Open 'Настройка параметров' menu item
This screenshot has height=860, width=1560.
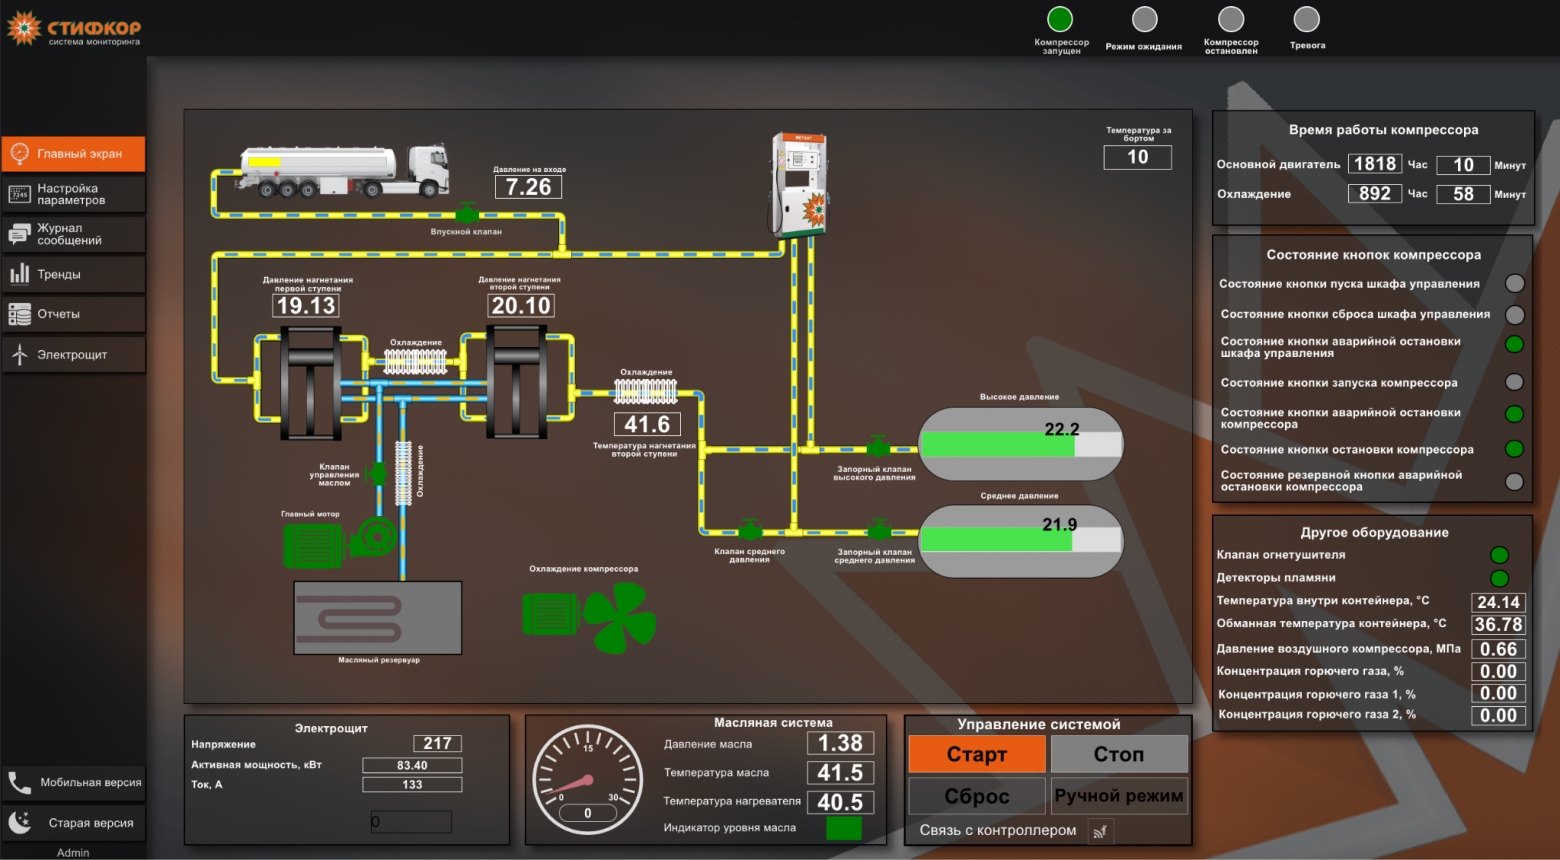click(73, 194)
